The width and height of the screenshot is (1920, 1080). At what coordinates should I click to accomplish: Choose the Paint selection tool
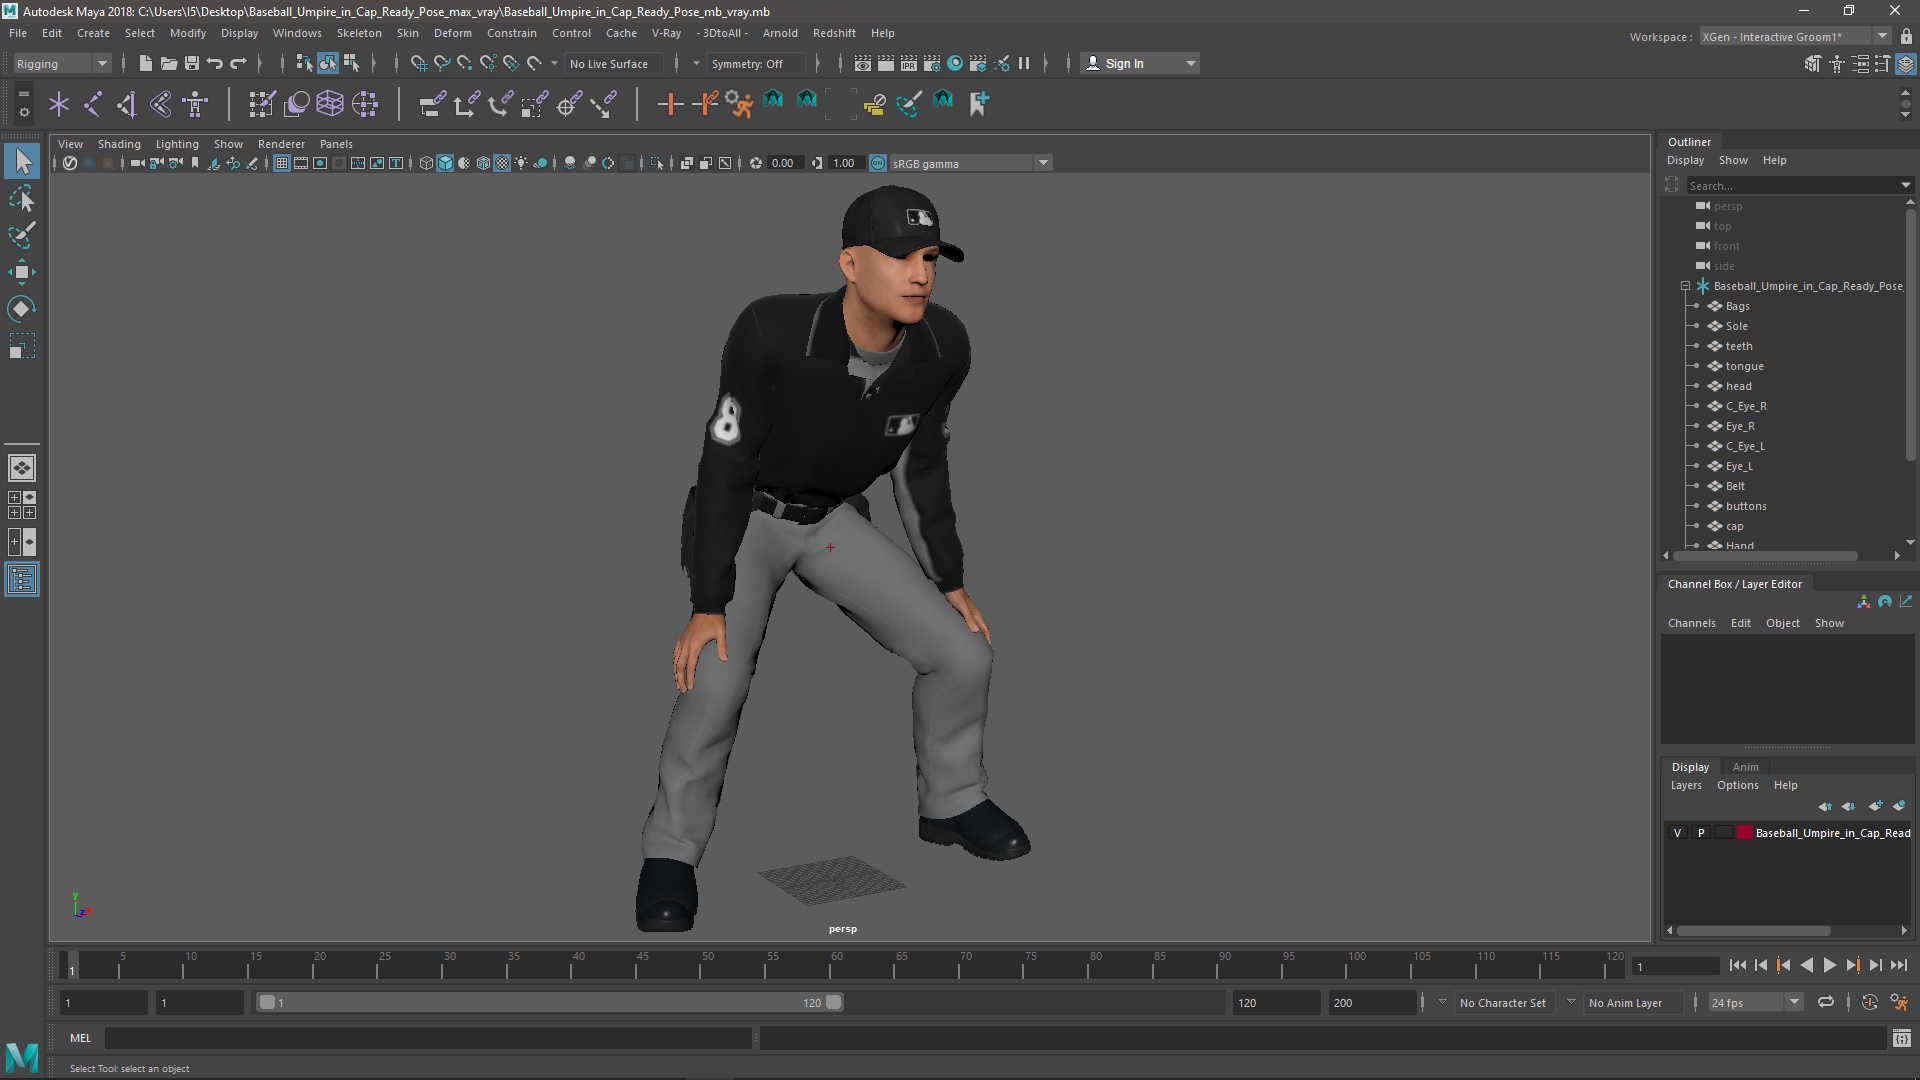pyautogui.click(x=22, y=235)
